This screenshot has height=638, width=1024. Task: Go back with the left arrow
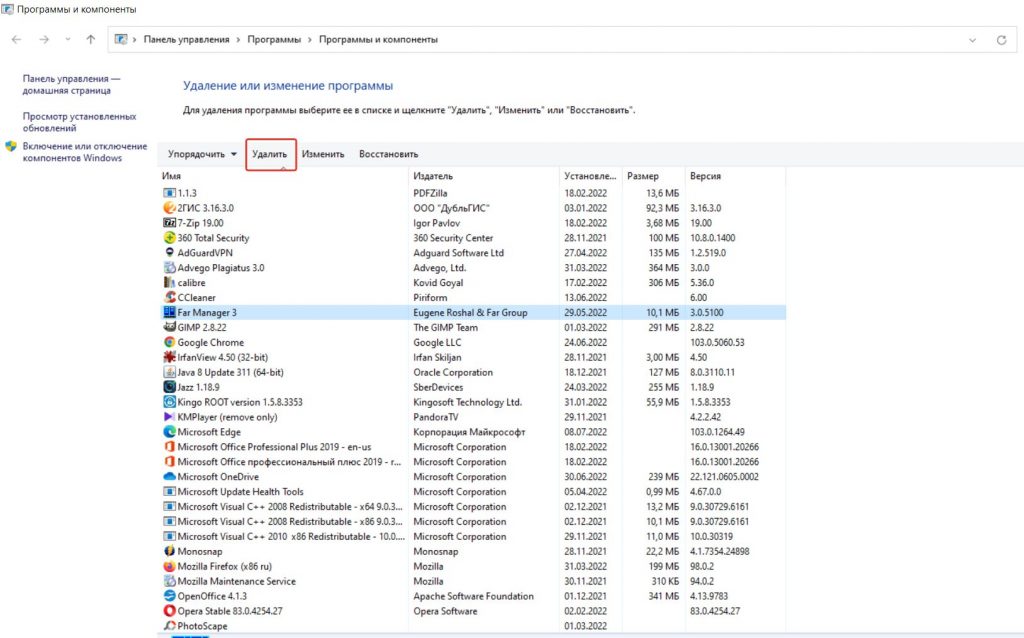coord(16,39)
